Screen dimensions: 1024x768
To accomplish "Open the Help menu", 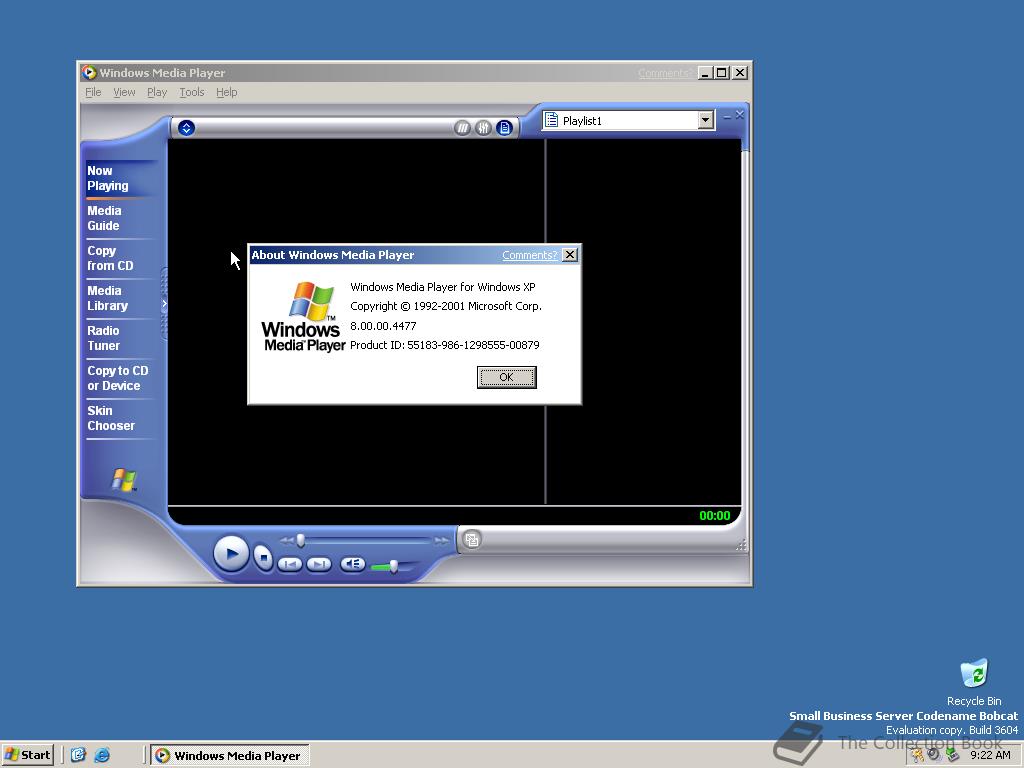I will pyautogui.click(x=227, y=92).
